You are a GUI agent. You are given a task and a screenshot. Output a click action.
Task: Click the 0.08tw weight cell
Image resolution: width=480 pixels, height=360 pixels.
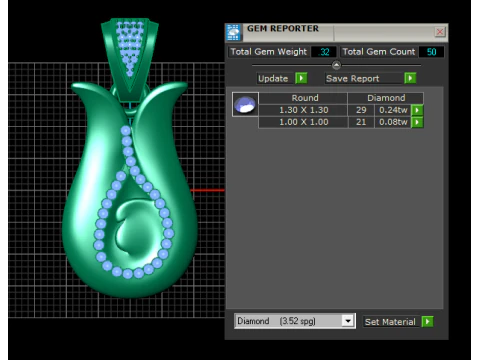[x=393, y=122]
